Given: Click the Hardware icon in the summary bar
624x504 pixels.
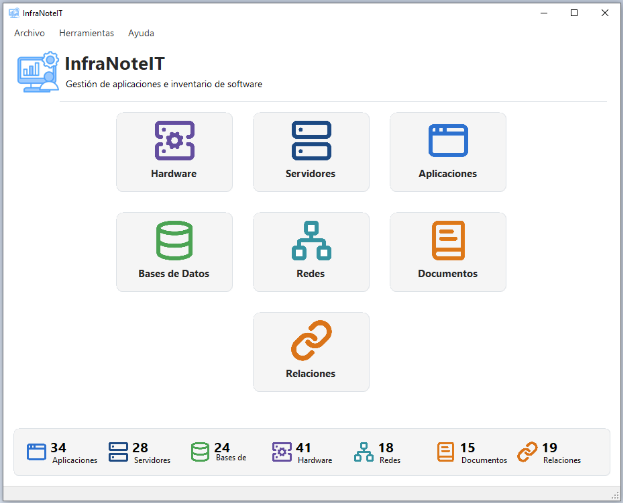Looking at the screenshot, I should (x=282, y=452).
